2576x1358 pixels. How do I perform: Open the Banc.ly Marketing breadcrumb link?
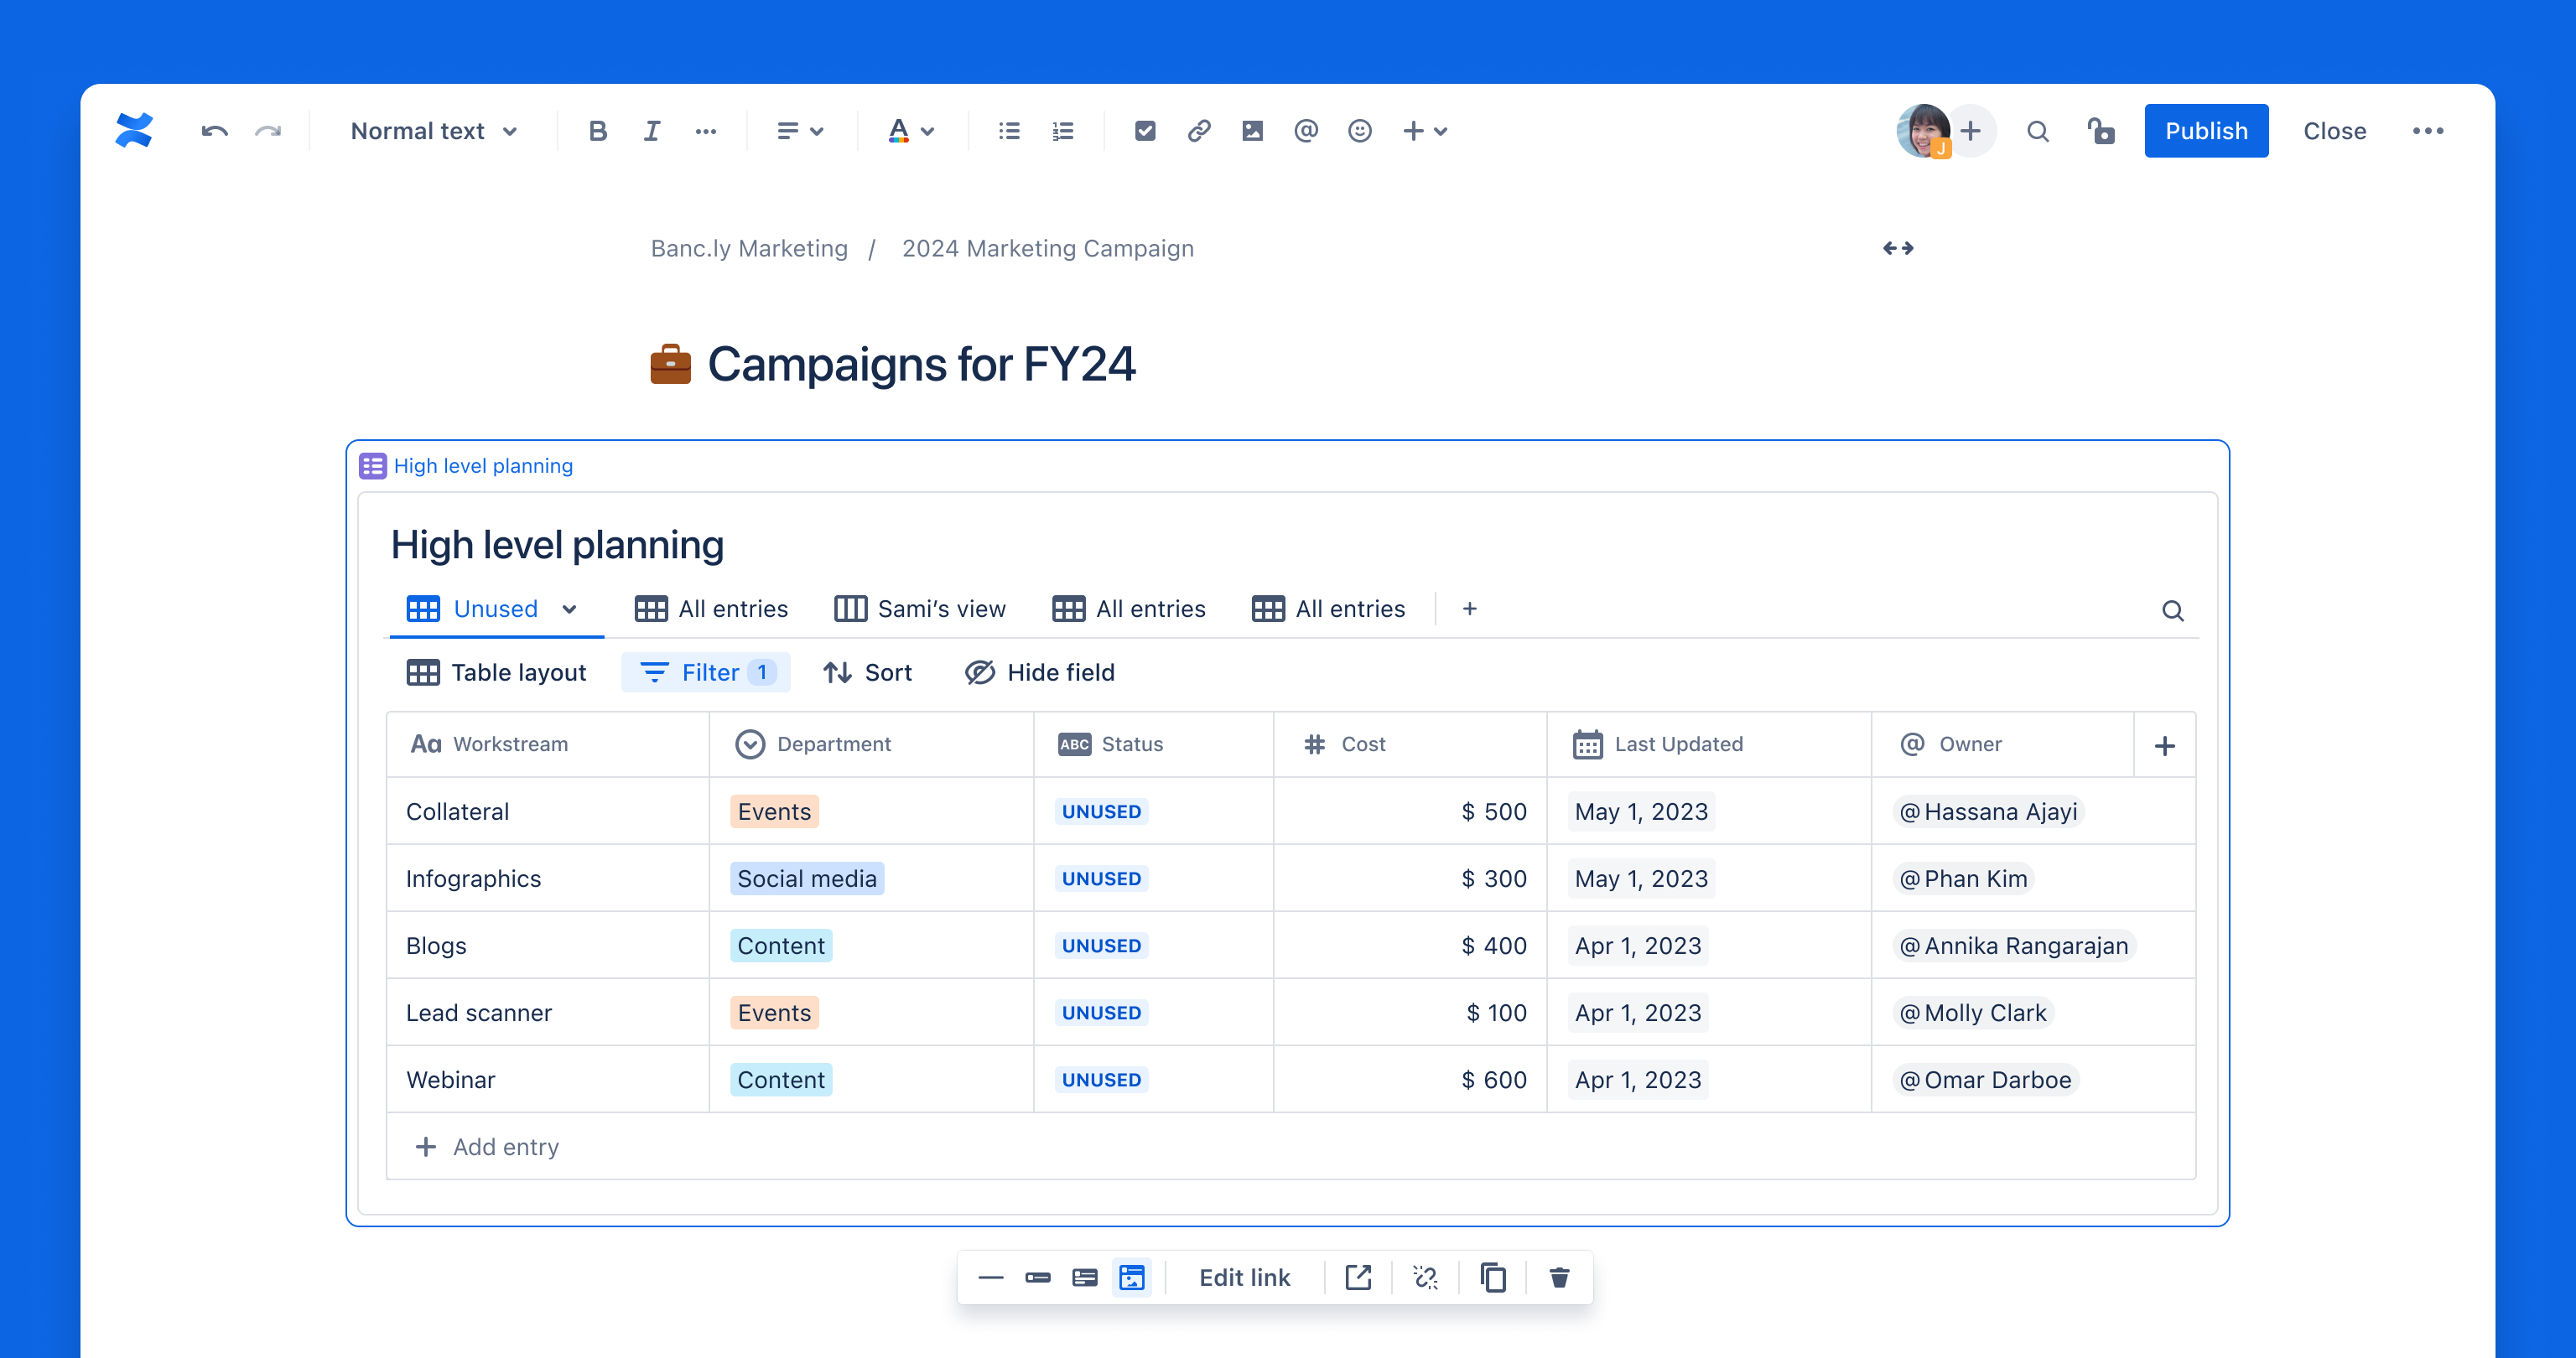point(749,248)
